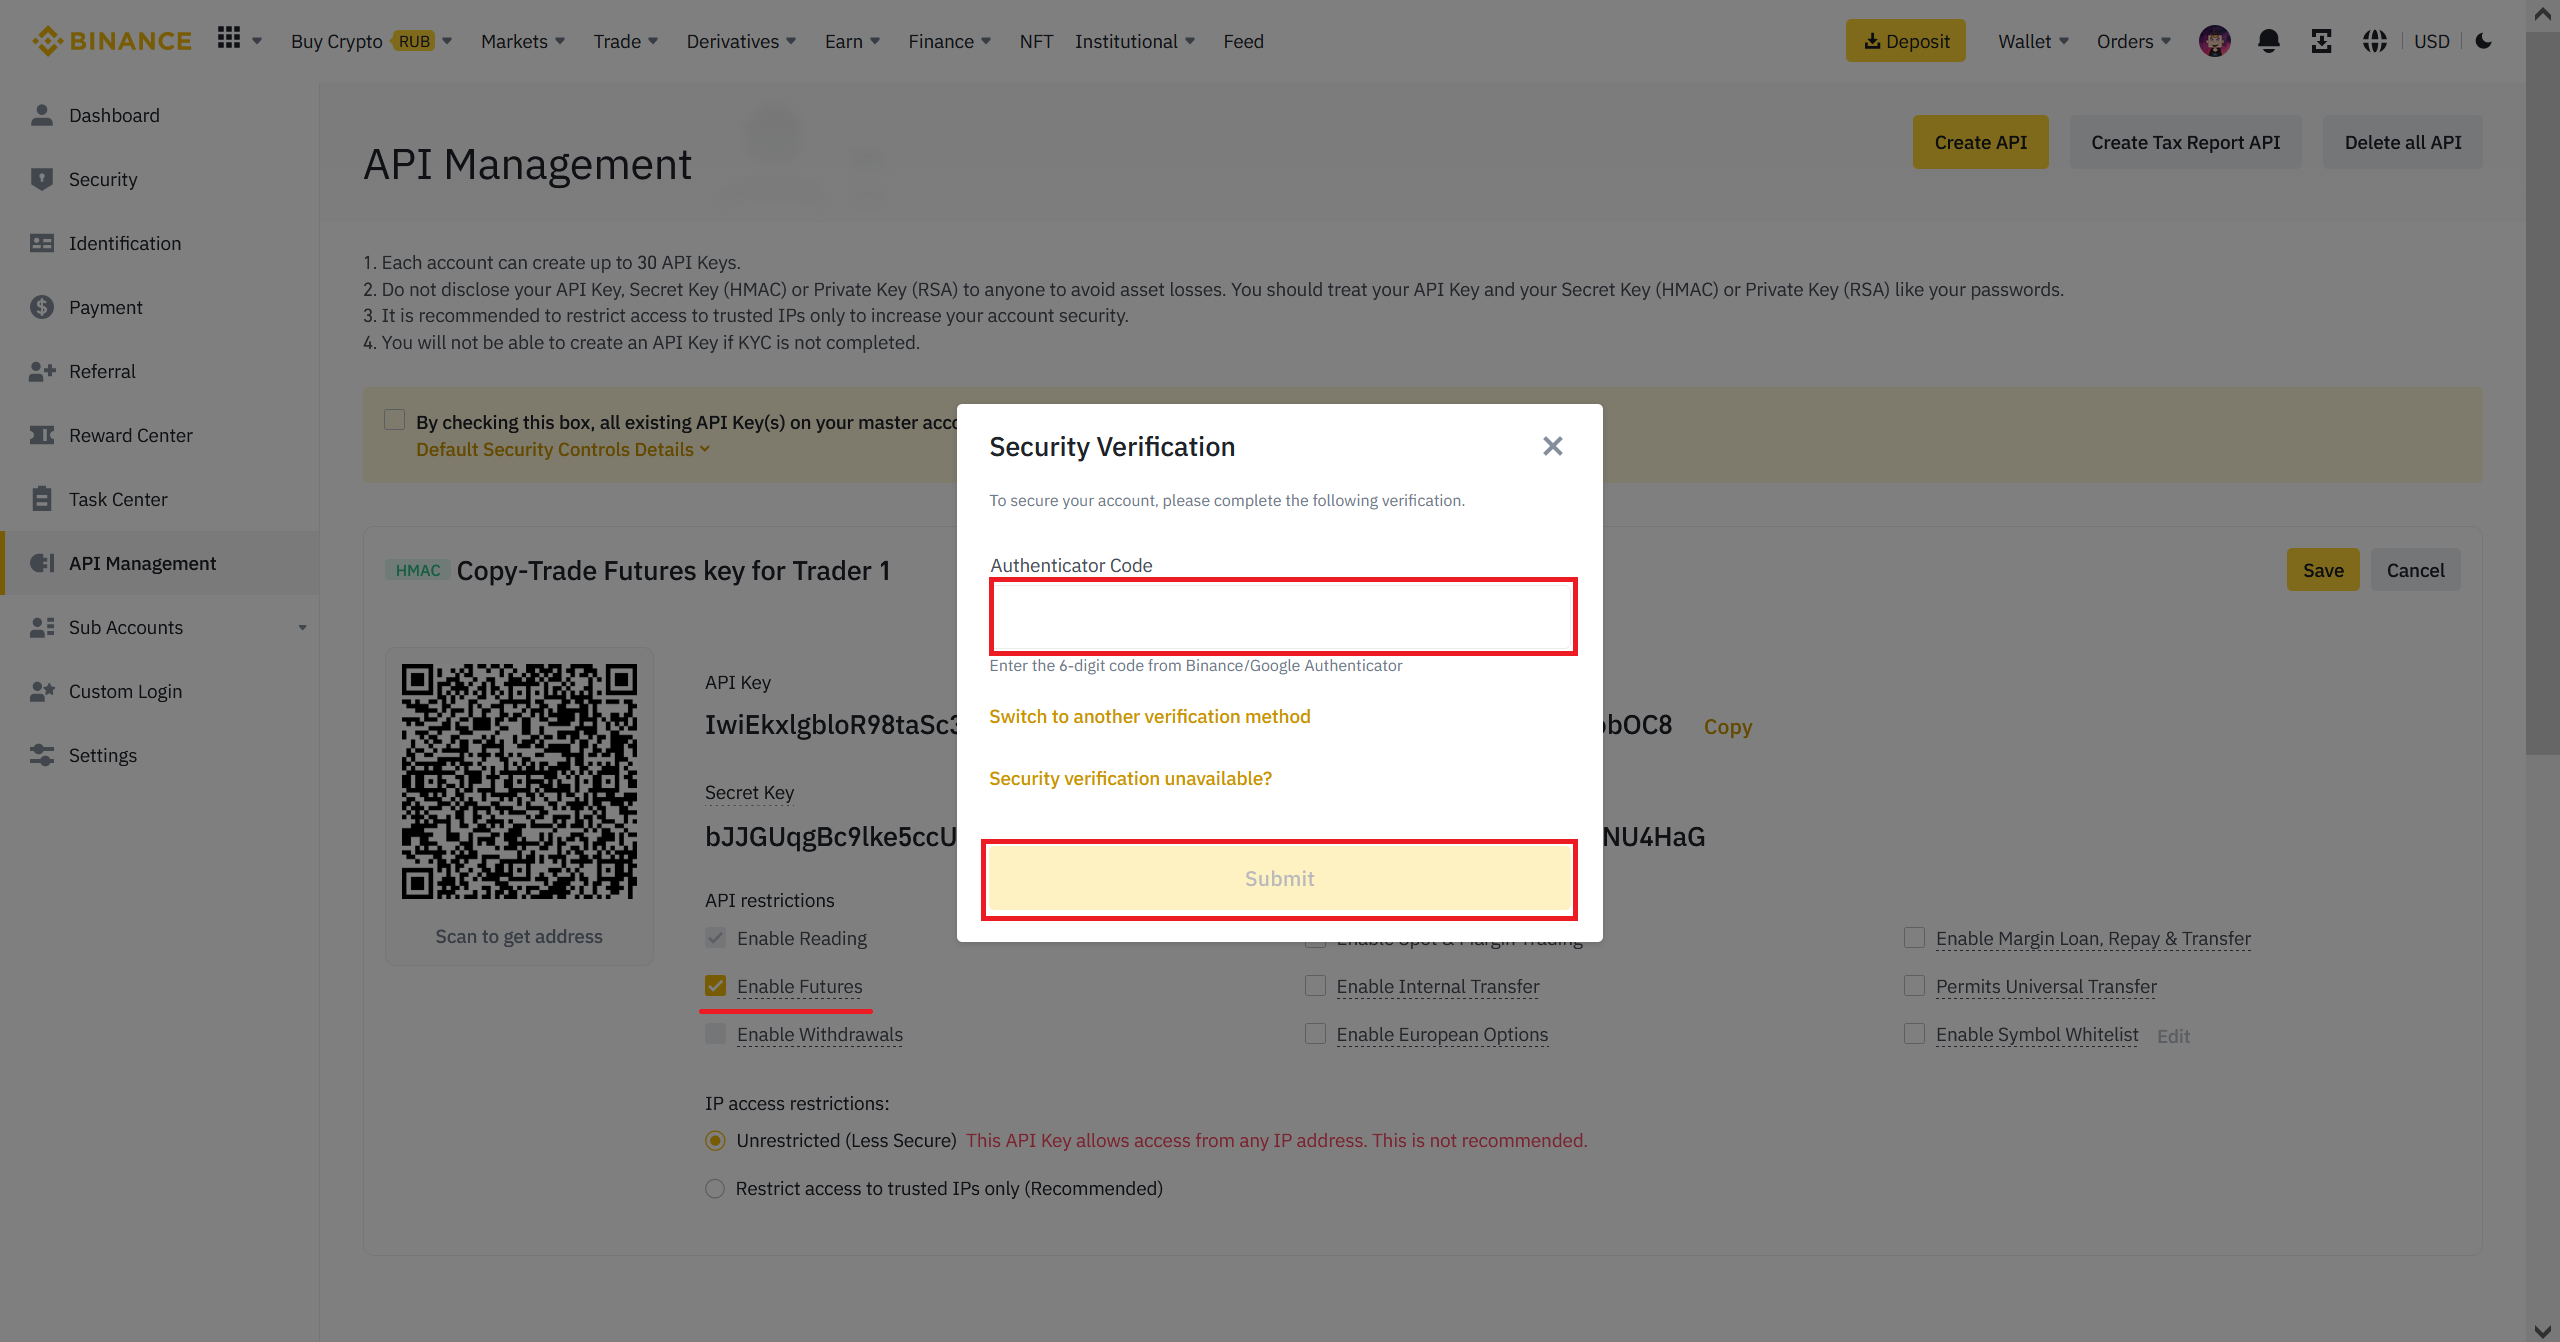Check Enable Margin Loan, Repay & Transfer
This screenshot has height=1342, width=2560.
click(1914, 938)
